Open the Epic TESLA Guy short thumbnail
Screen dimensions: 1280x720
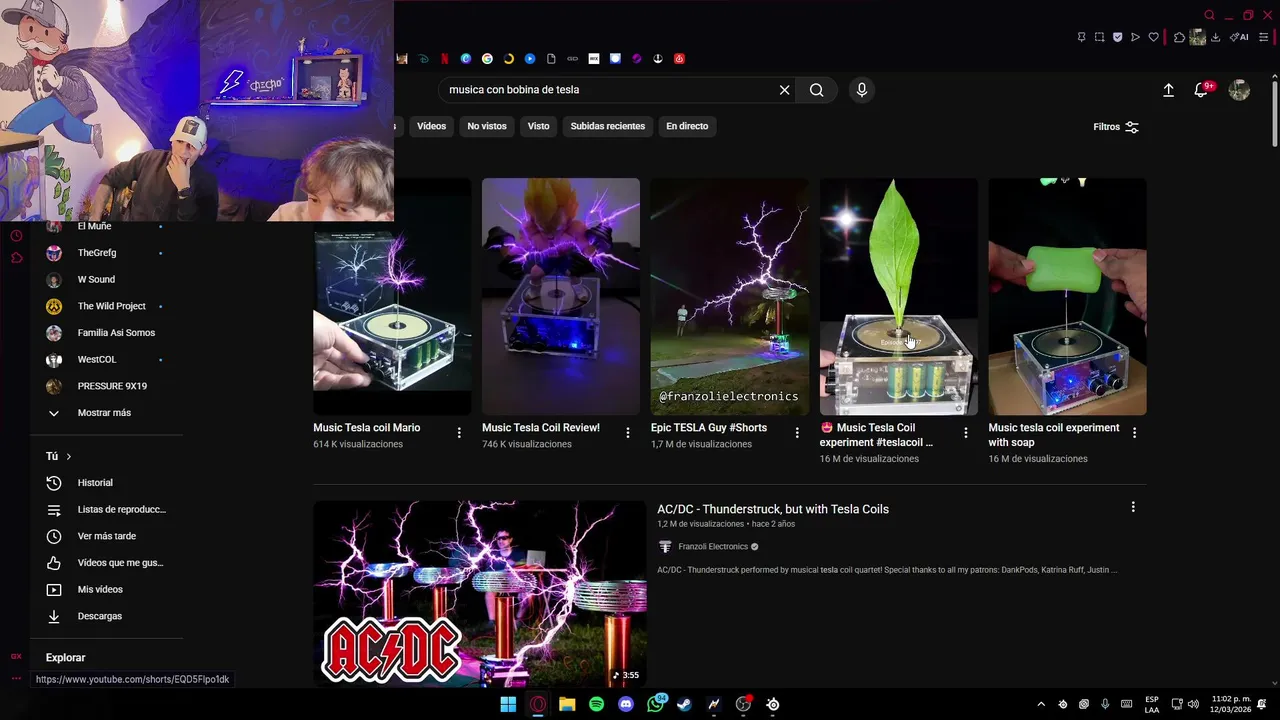click(x=729, y=296)
